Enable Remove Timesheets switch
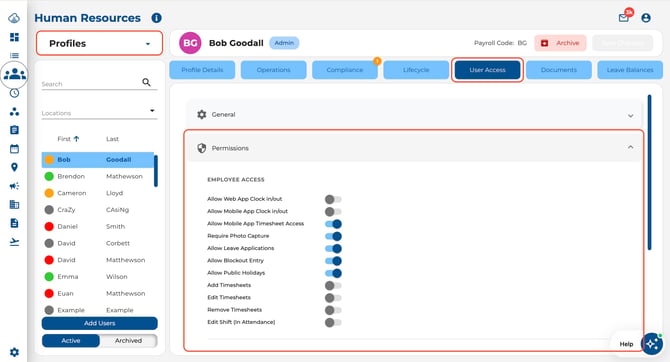The image size is (670, 362). [x=333, y=310]
